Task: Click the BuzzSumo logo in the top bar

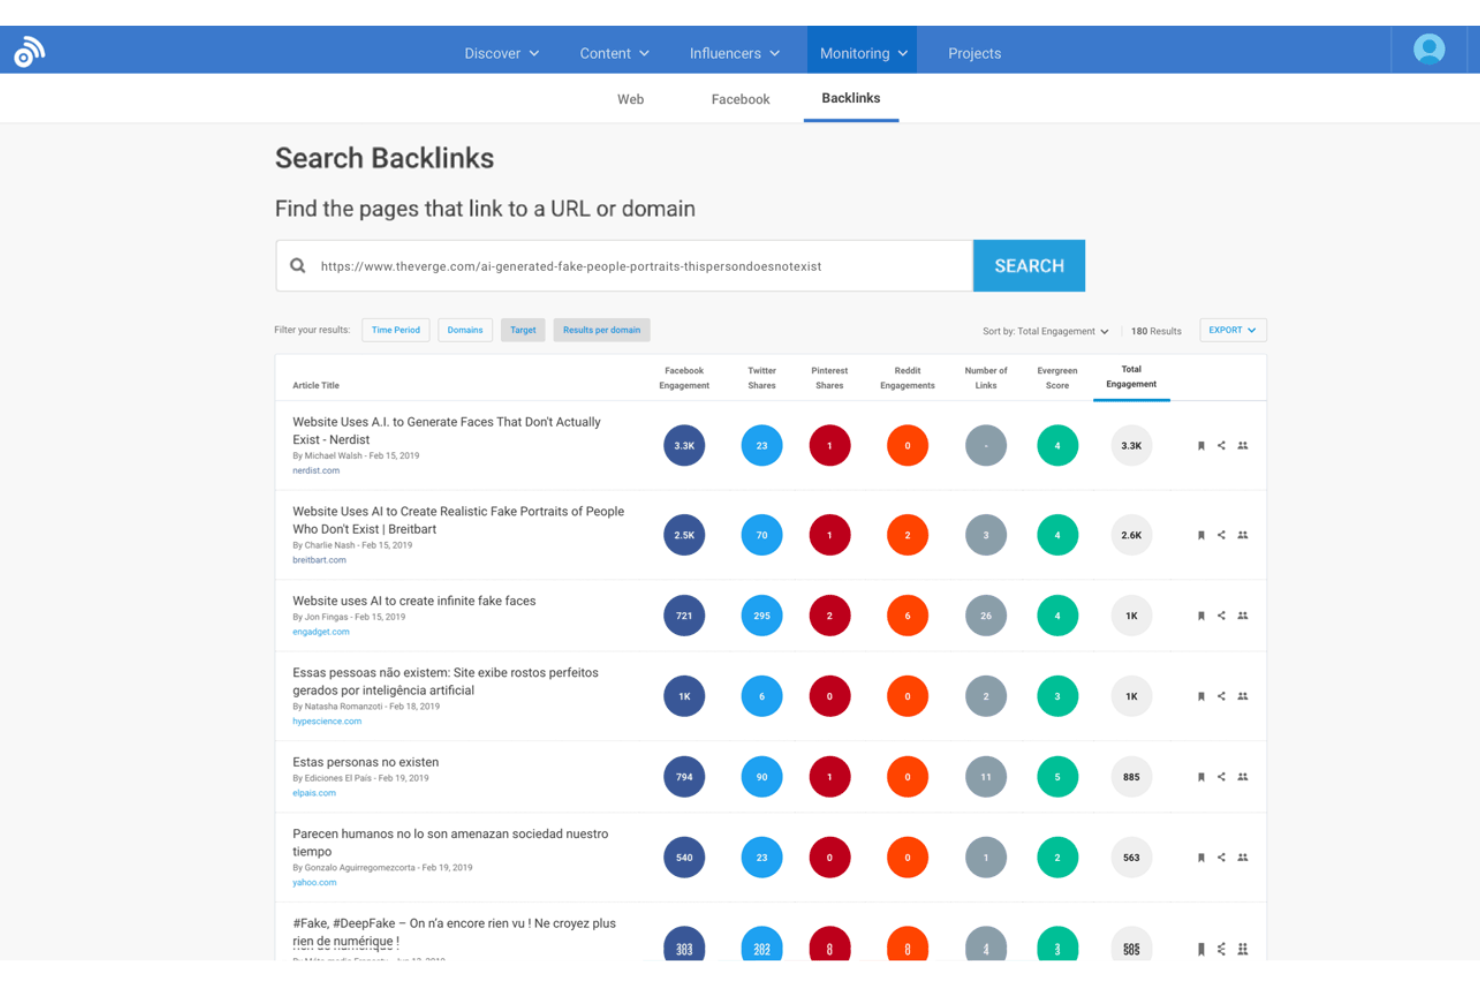Action: (28, 49)
